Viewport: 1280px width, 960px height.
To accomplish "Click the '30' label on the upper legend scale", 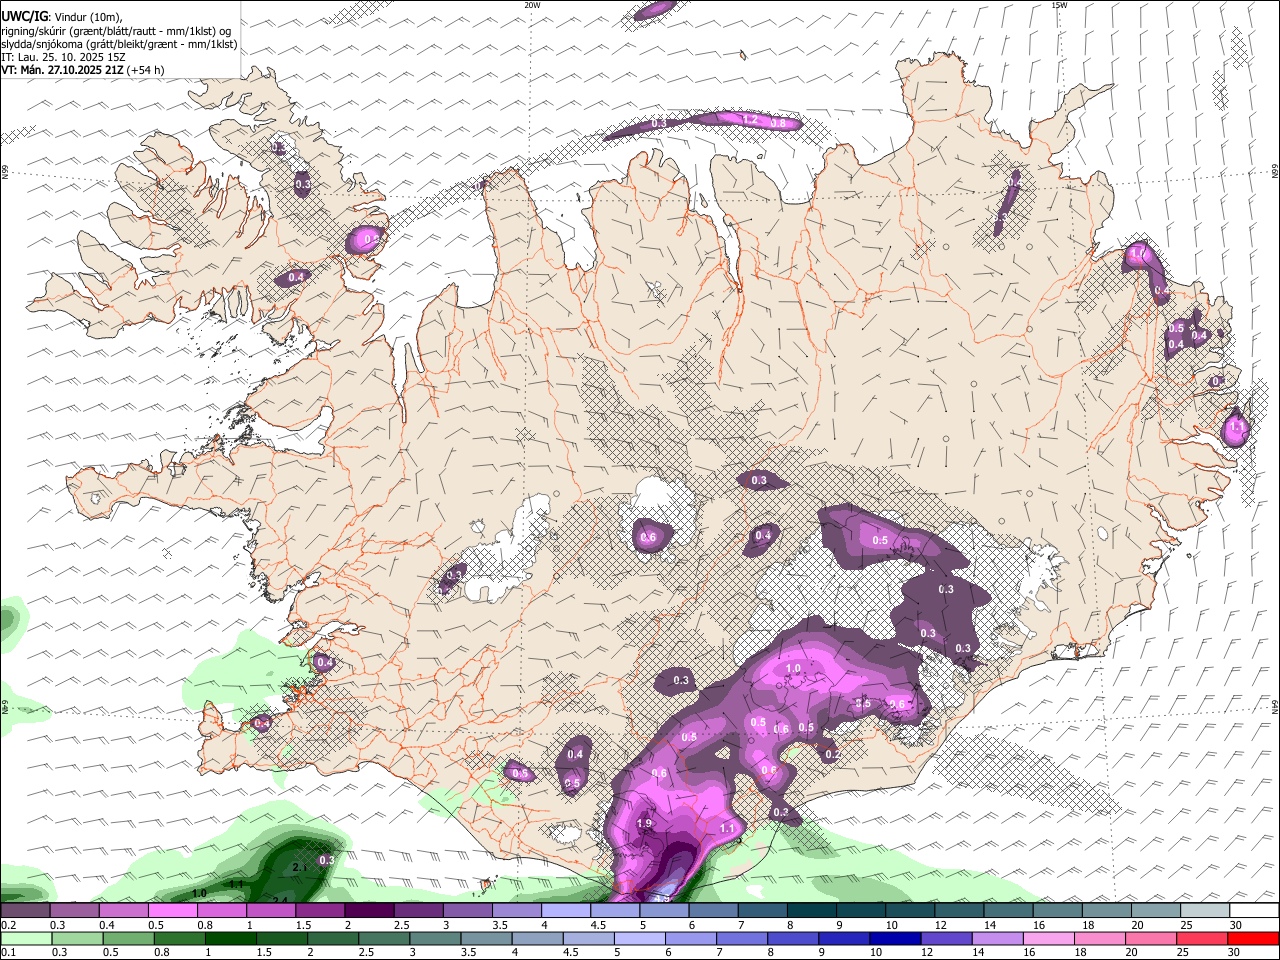I will [x=1236, y=925].
